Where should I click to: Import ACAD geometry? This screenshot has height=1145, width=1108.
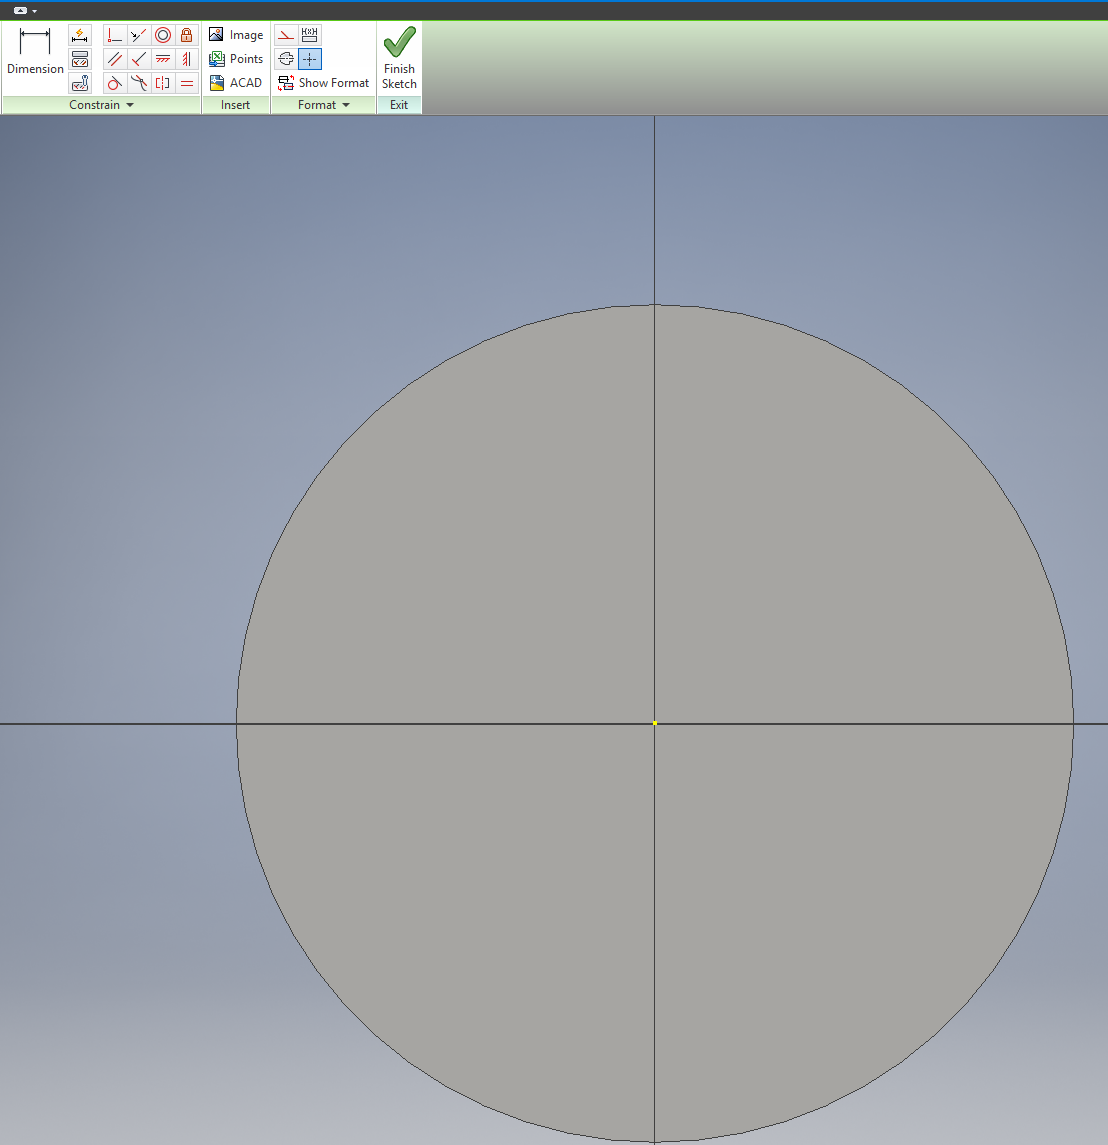click(236, 82)
